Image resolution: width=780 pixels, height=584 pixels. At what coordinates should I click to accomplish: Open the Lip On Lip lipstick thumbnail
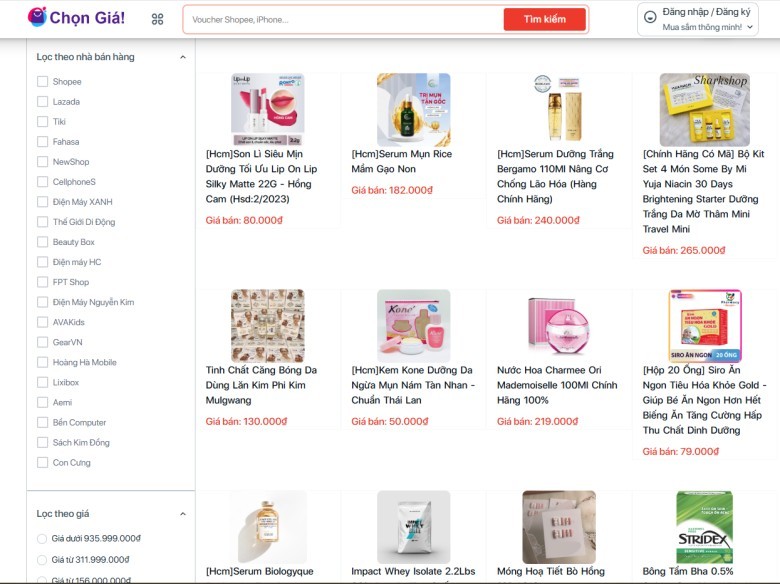(x=268, y=109)
